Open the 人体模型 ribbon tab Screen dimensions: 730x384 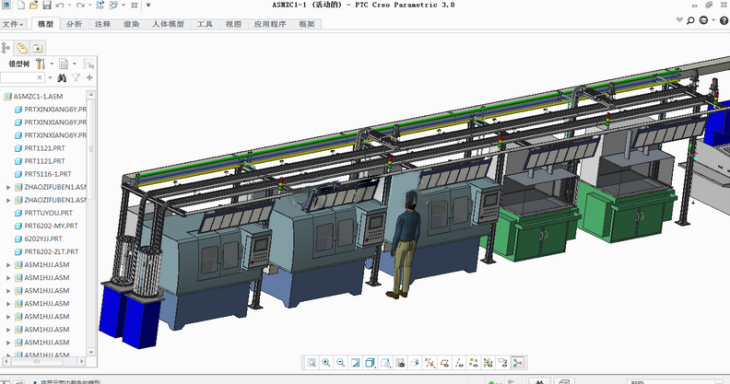168,24
